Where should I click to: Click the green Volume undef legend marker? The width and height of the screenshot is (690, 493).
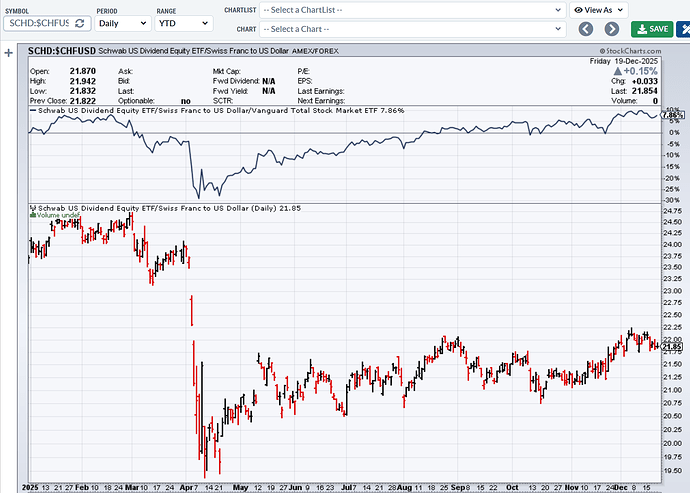point(33,214)
